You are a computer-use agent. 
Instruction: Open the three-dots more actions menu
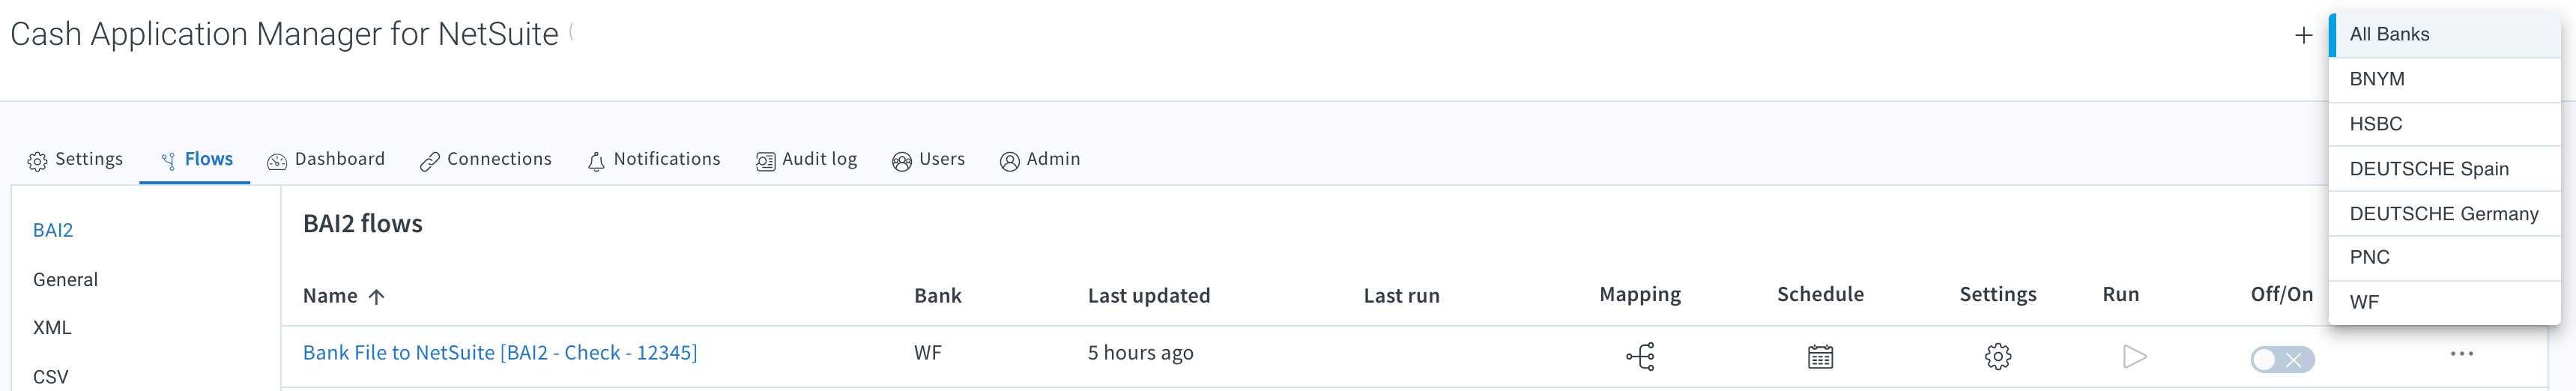(x=2461, y=354)
